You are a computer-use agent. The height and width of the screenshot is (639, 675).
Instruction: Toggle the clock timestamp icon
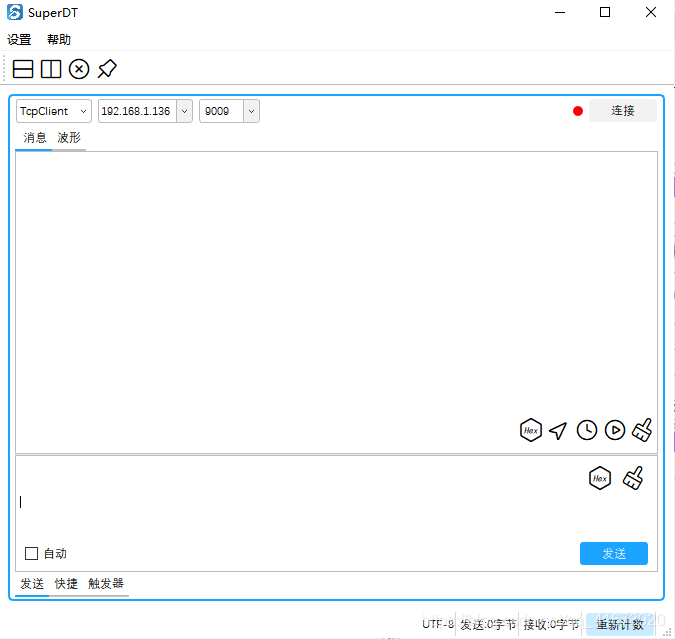[x=586, y=430]
